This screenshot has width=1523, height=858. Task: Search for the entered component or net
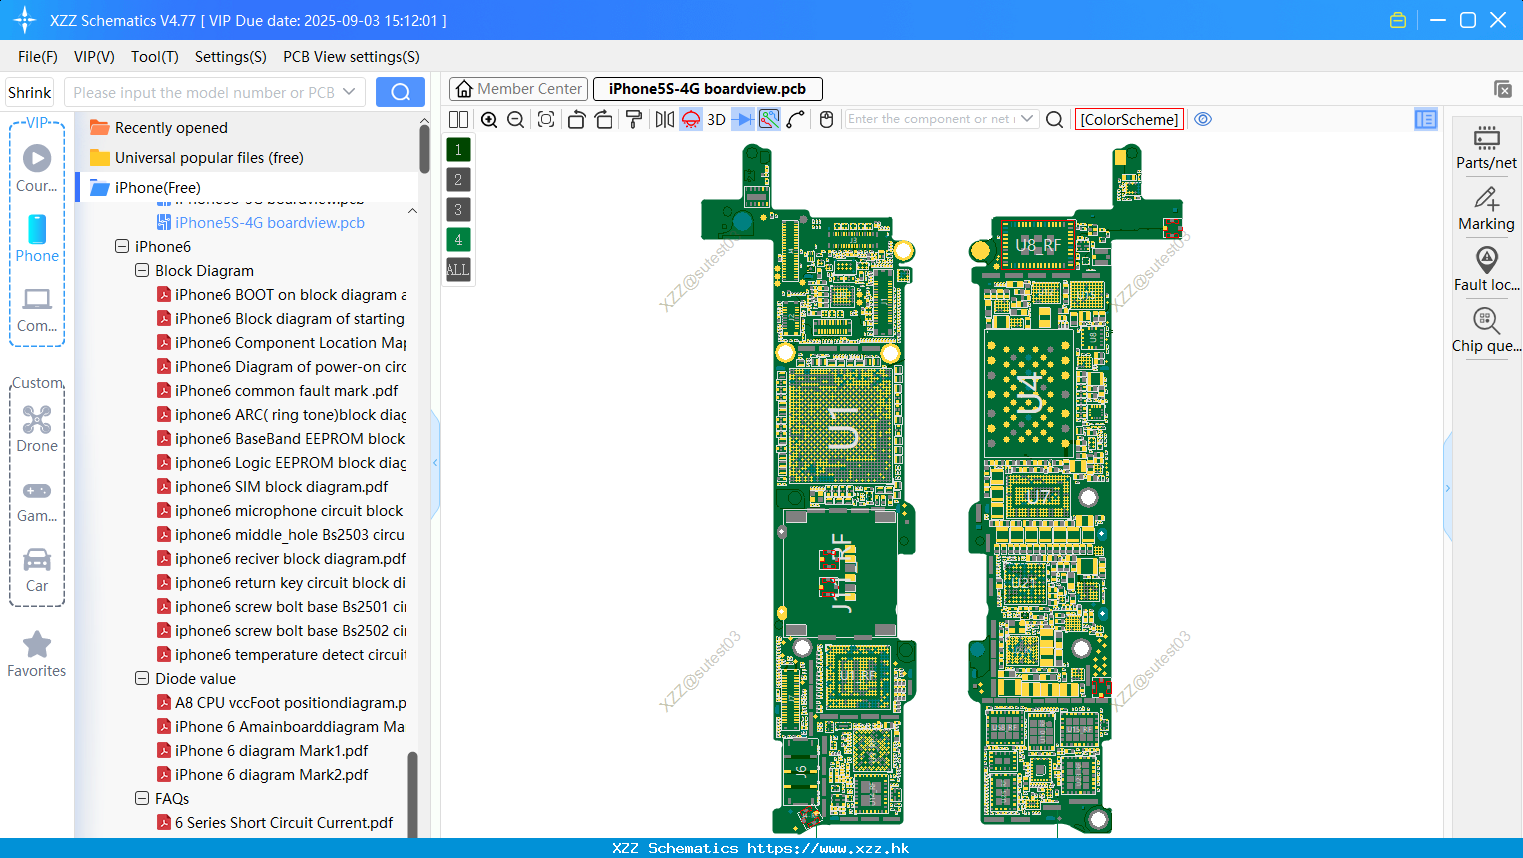point(1054,119)
